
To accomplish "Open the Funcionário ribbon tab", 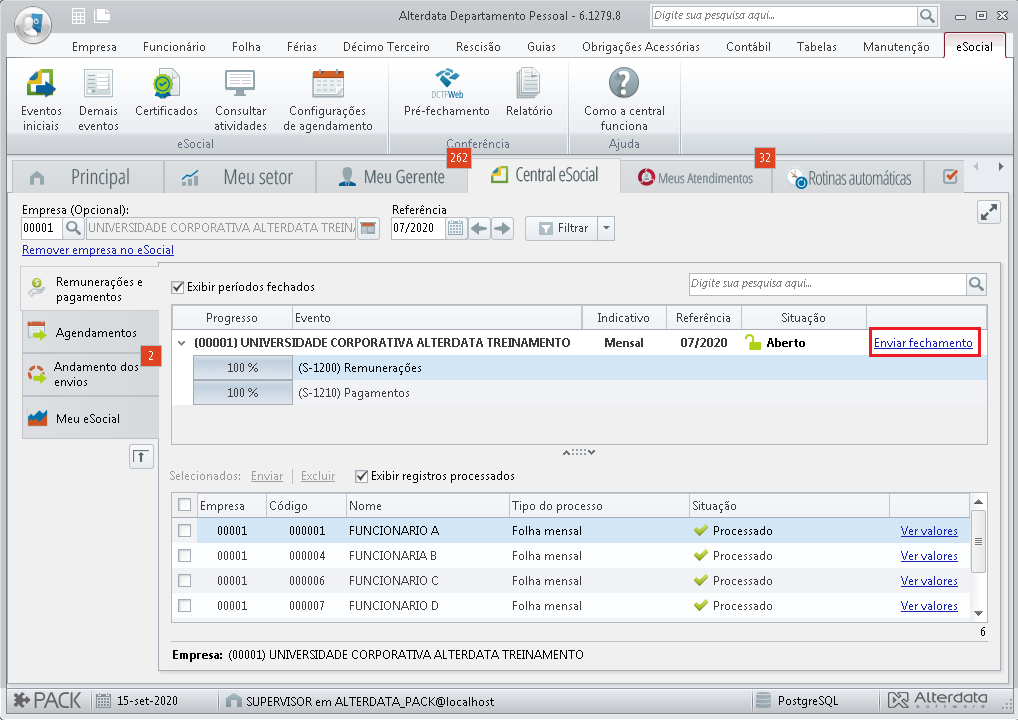I will [174, 47].
